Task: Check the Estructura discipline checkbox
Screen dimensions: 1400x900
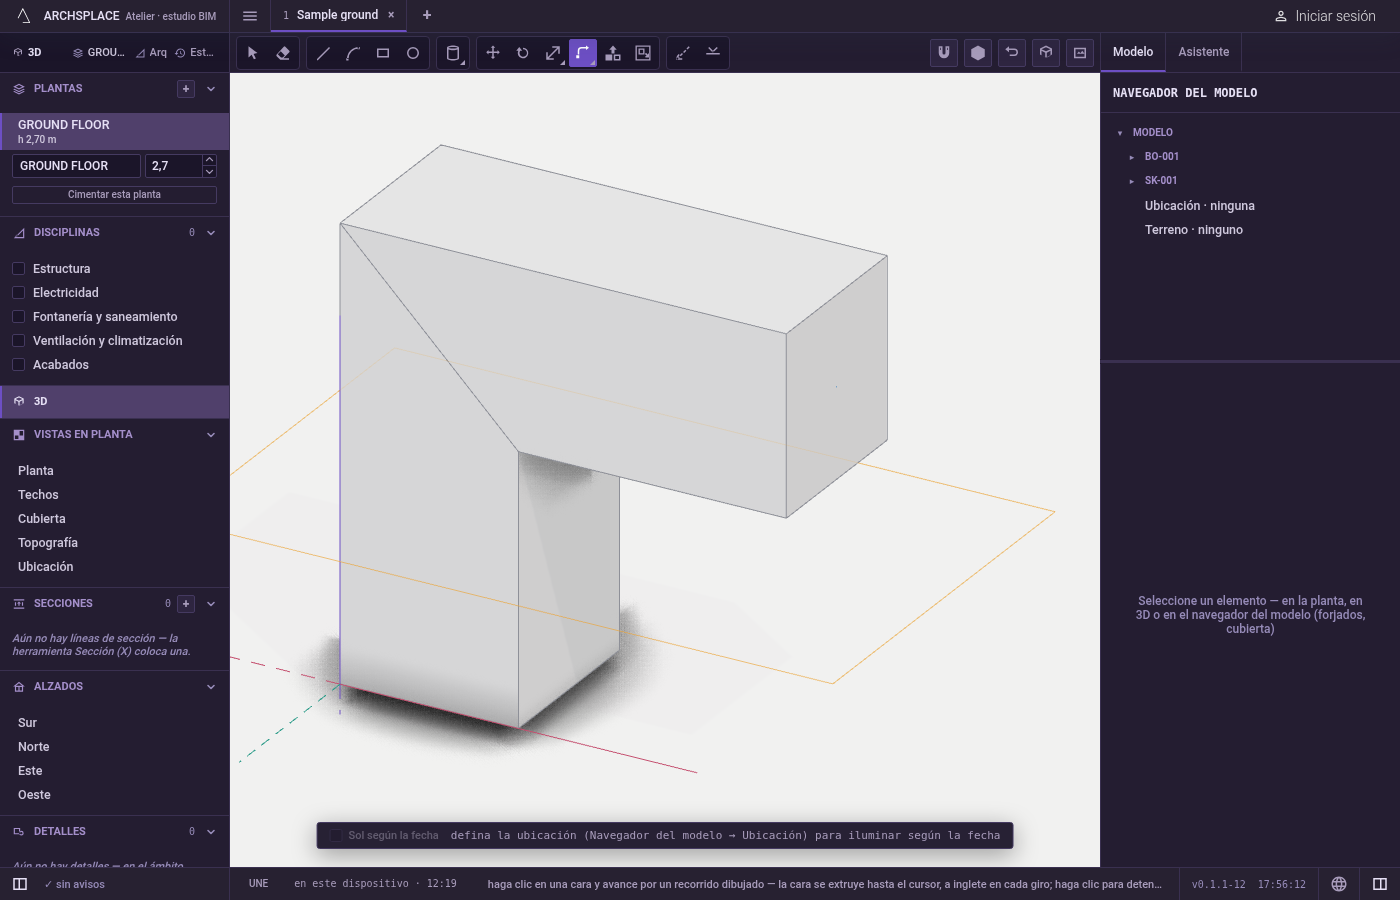Action: click(x=19, y=269)
